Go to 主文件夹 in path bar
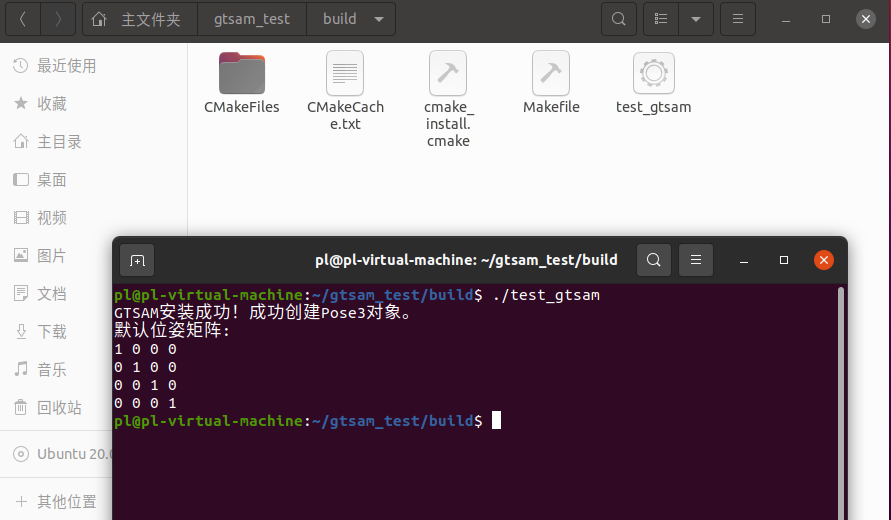The image size is (891, 520). pos(140,19)
